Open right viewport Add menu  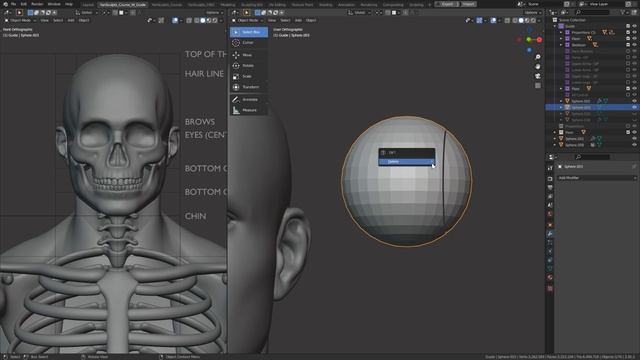click(298, 20)
